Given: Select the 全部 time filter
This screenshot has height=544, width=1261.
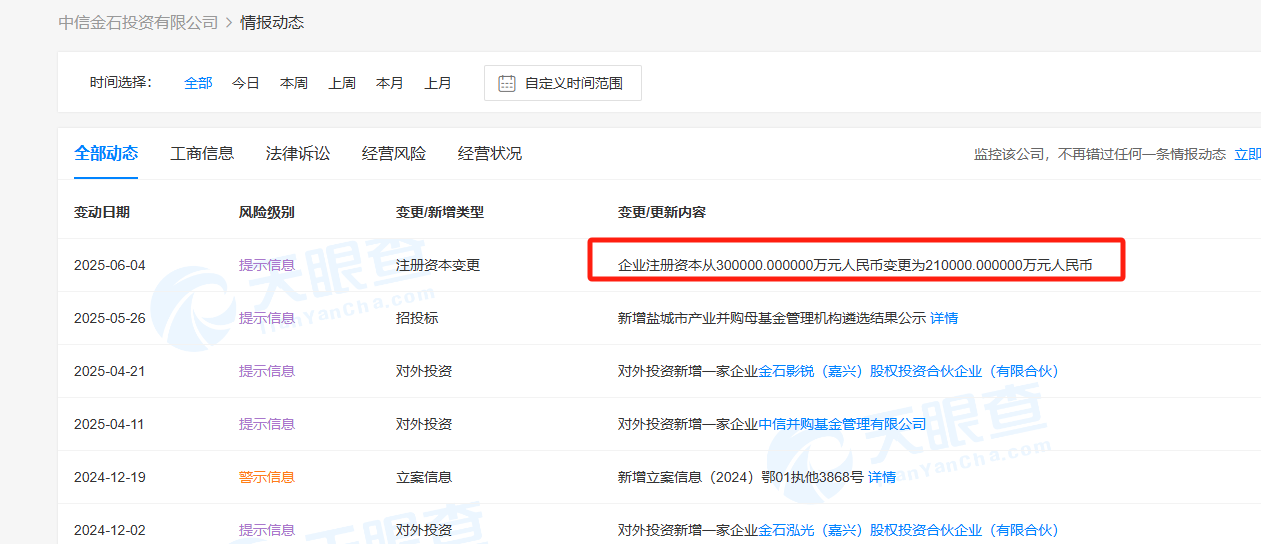Looking at the screenshot, I should [x=198, y=83].
